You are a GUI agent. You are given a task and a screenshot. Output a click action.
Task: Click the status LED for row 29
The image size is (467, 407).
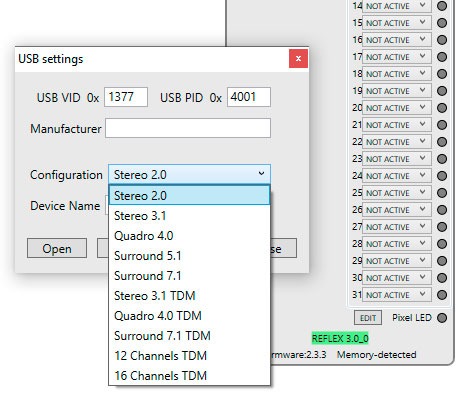point(442,261)
